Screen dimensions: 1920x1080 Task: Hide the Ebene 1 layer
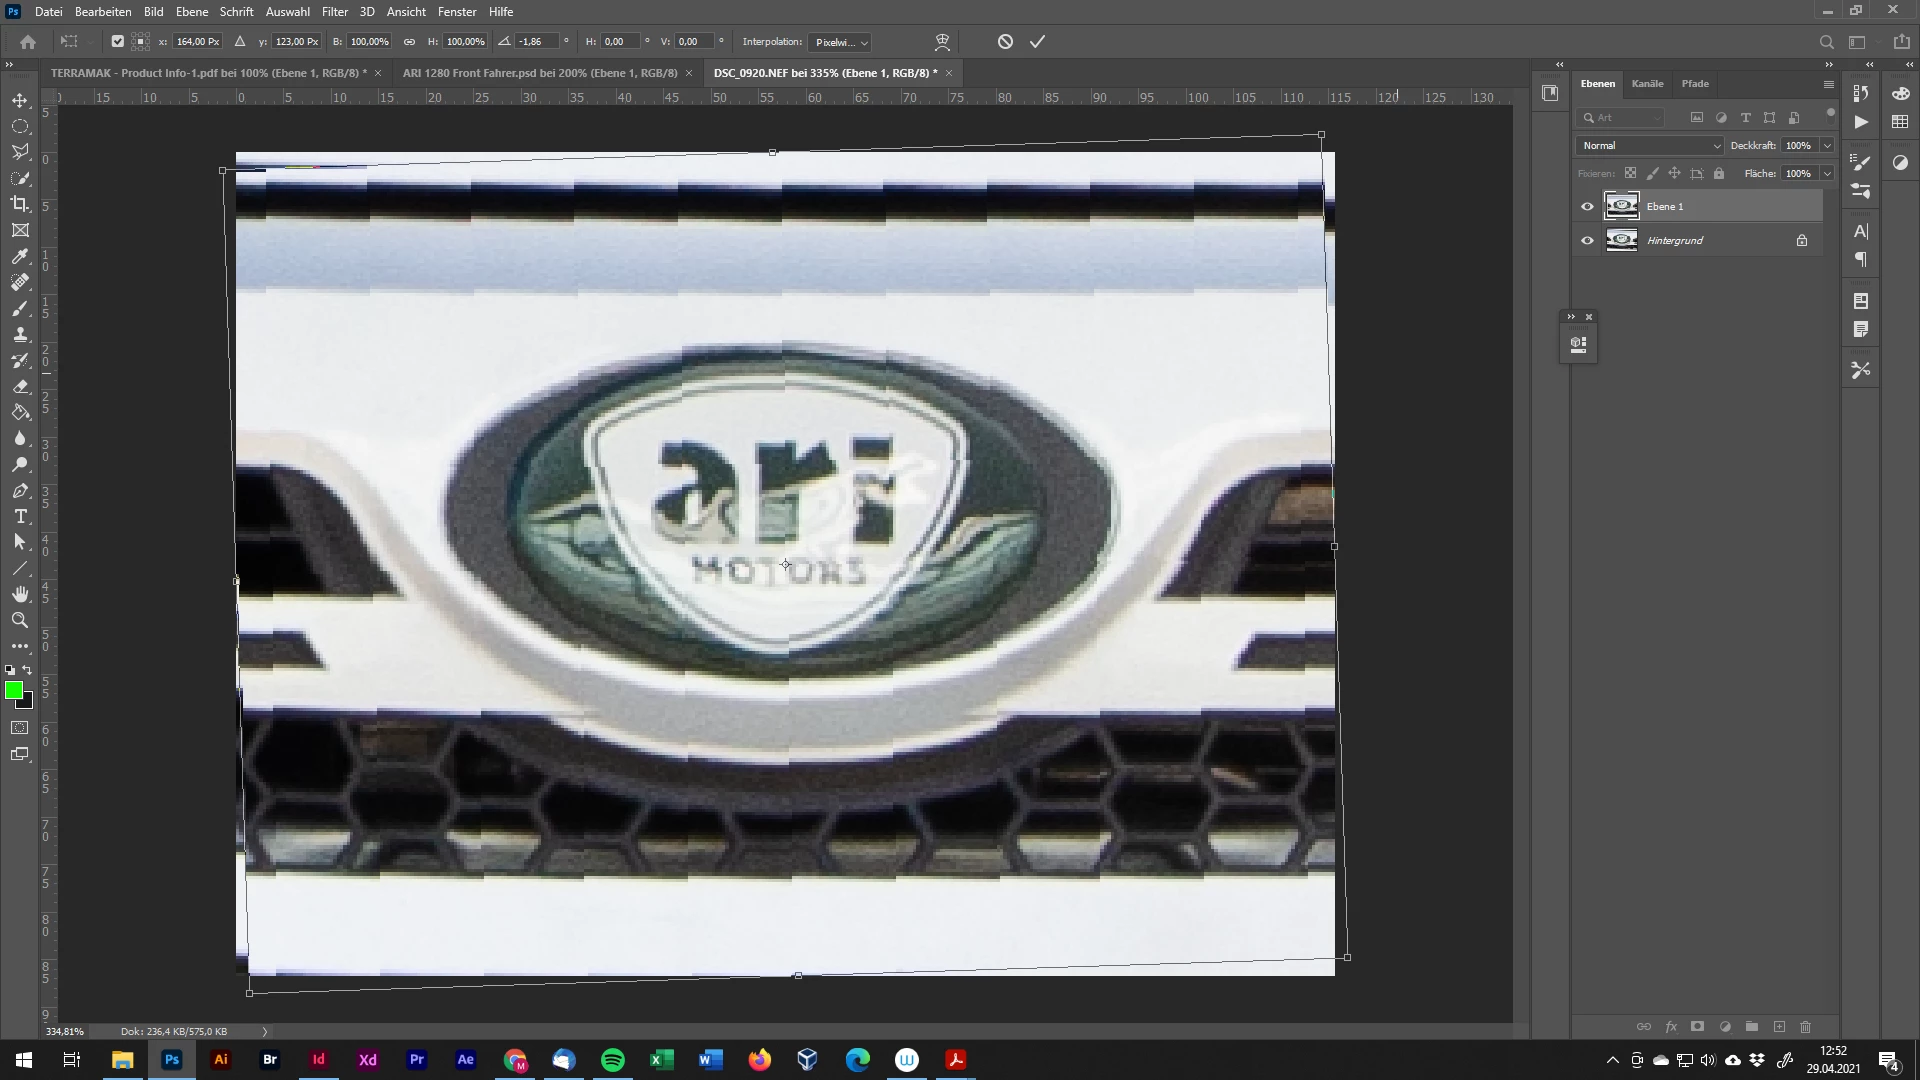[x=1587, y=207]
